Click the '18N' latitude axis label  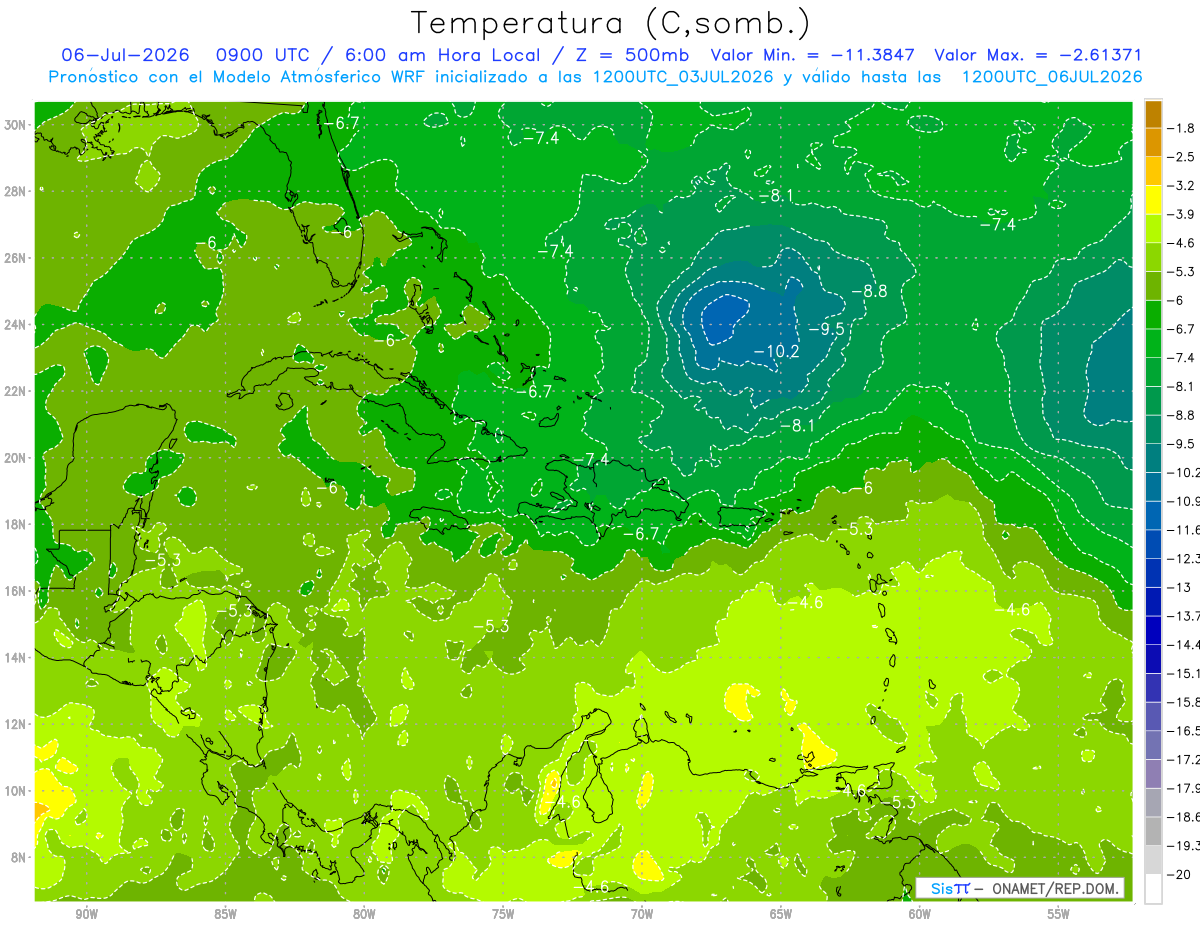coord(17,525)
